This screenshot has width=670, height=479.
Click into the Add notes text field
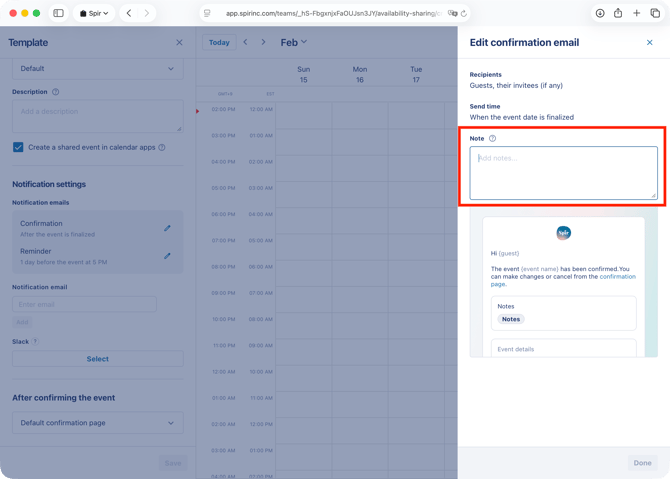coord(563,173)
